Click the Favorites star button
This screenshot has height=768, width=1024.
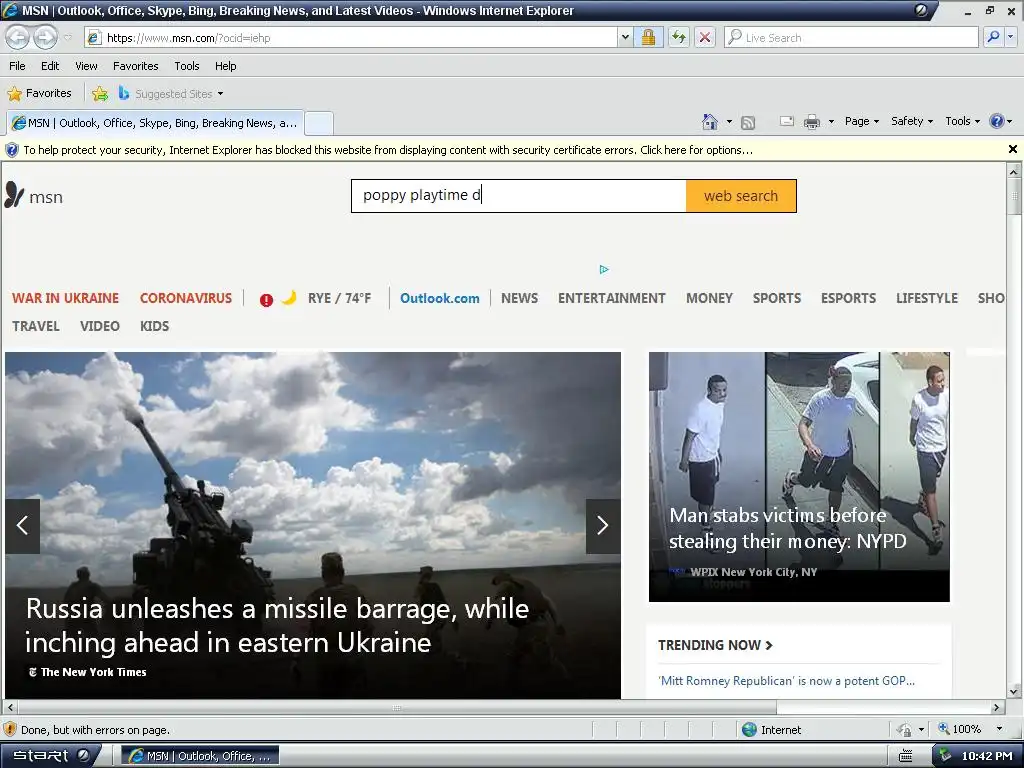click(39, 93)
